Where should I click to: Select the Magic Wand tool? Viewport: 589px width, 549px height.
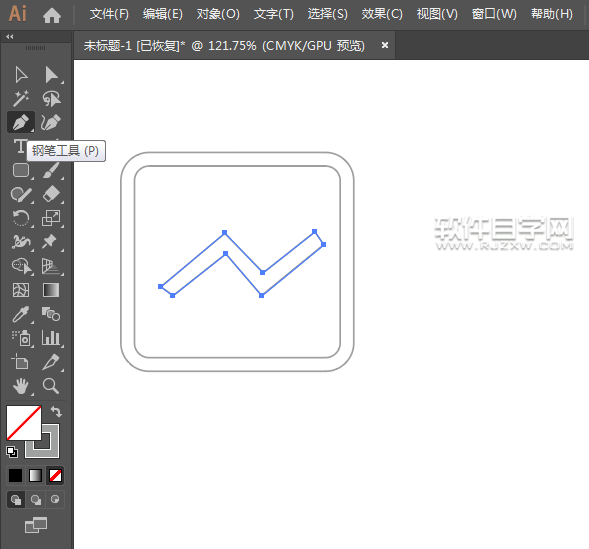[x=21, y=98]
